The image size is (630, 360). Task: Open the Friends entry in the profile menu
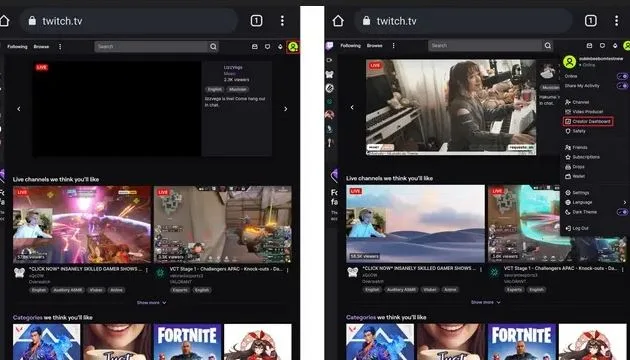576,147
